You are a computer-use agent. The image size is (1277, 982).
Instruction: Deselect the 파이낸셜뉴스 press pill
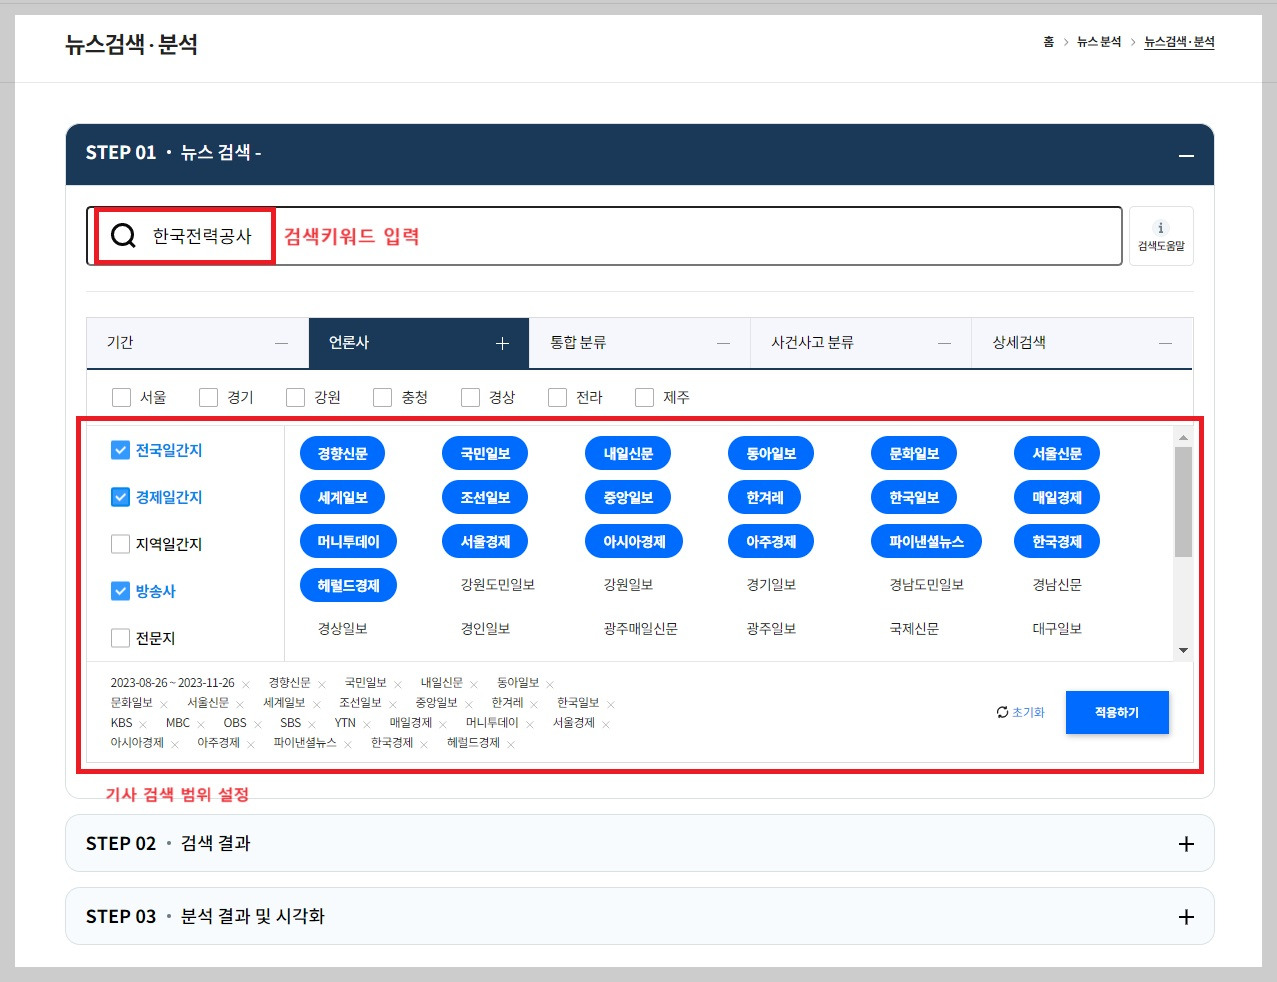click(926, 542)
